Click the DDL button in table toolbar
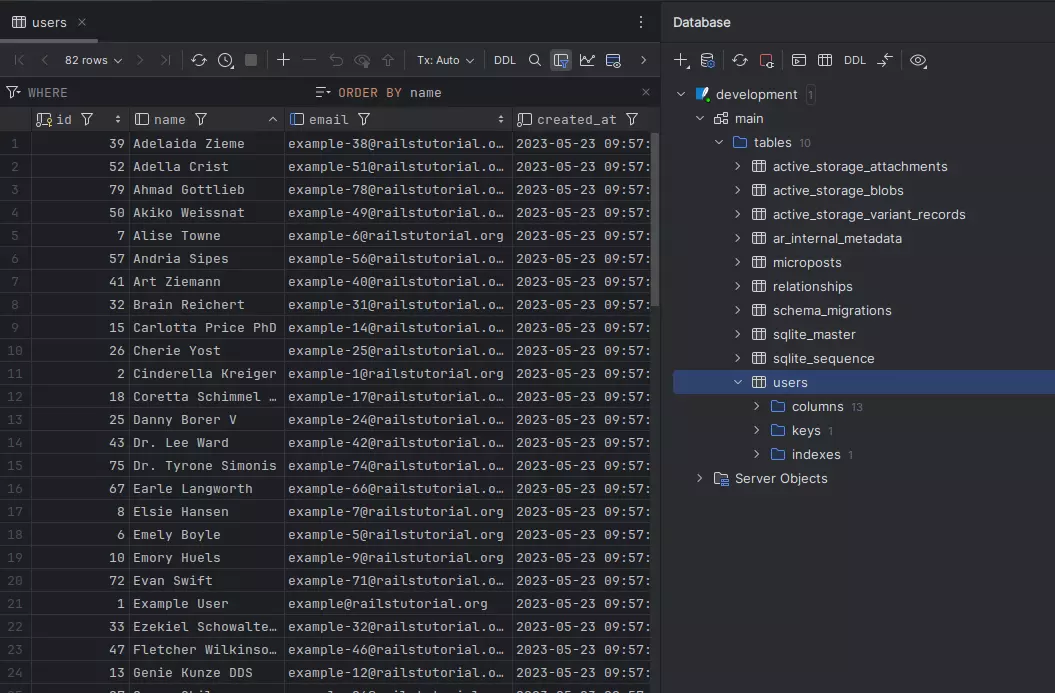 tap(505, 60)
